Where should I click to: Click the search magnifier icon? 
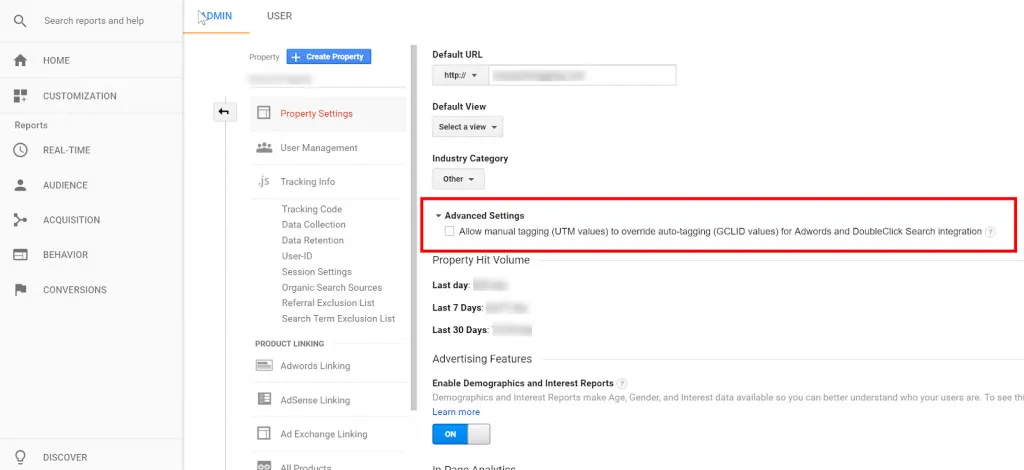coord(20,21)
